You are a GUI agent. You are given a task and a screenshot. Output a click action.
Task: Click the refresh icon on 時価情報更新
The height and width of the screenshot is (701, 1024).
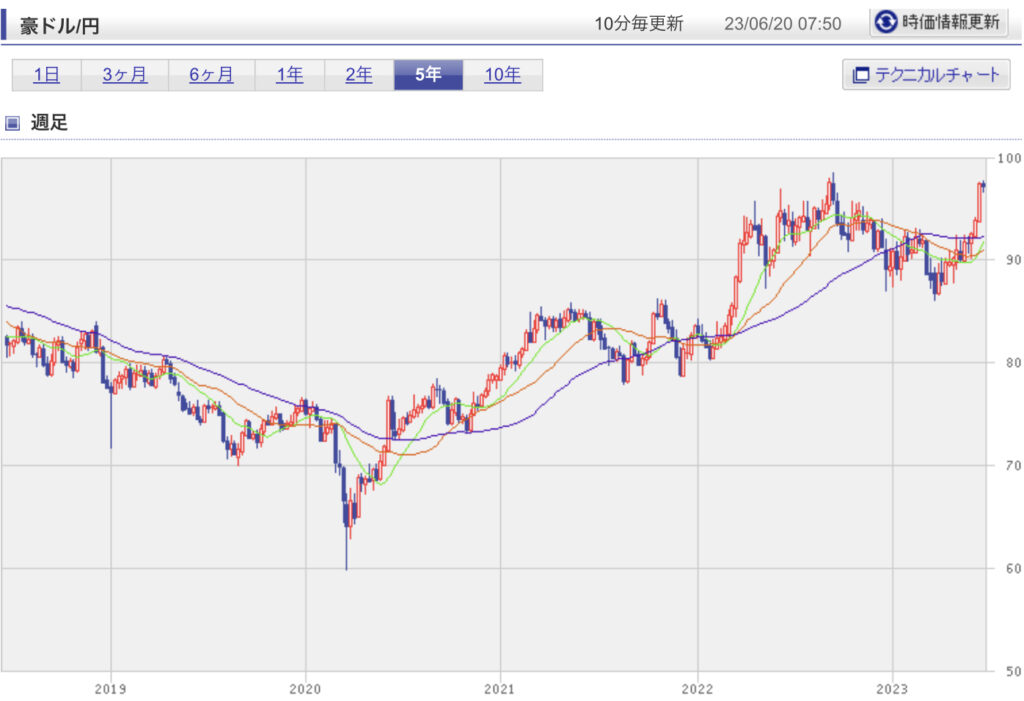tap(886, 23)
